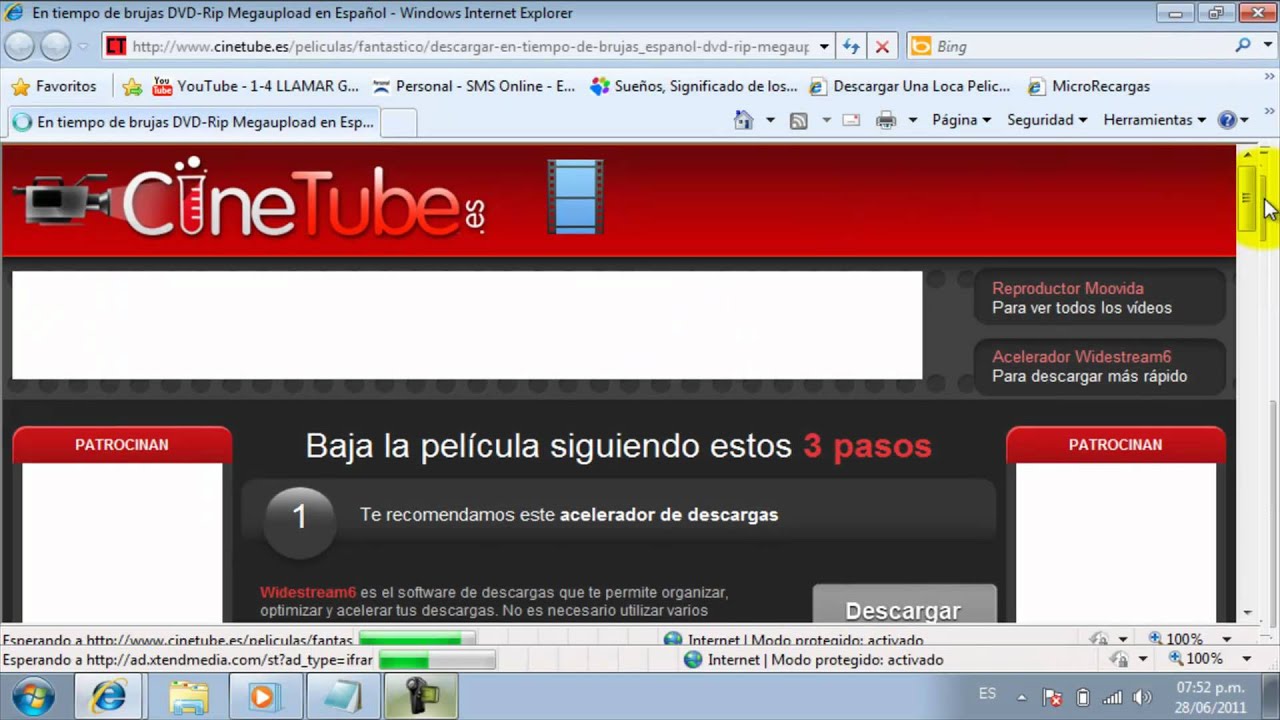Click the Print printer icon

886,120
